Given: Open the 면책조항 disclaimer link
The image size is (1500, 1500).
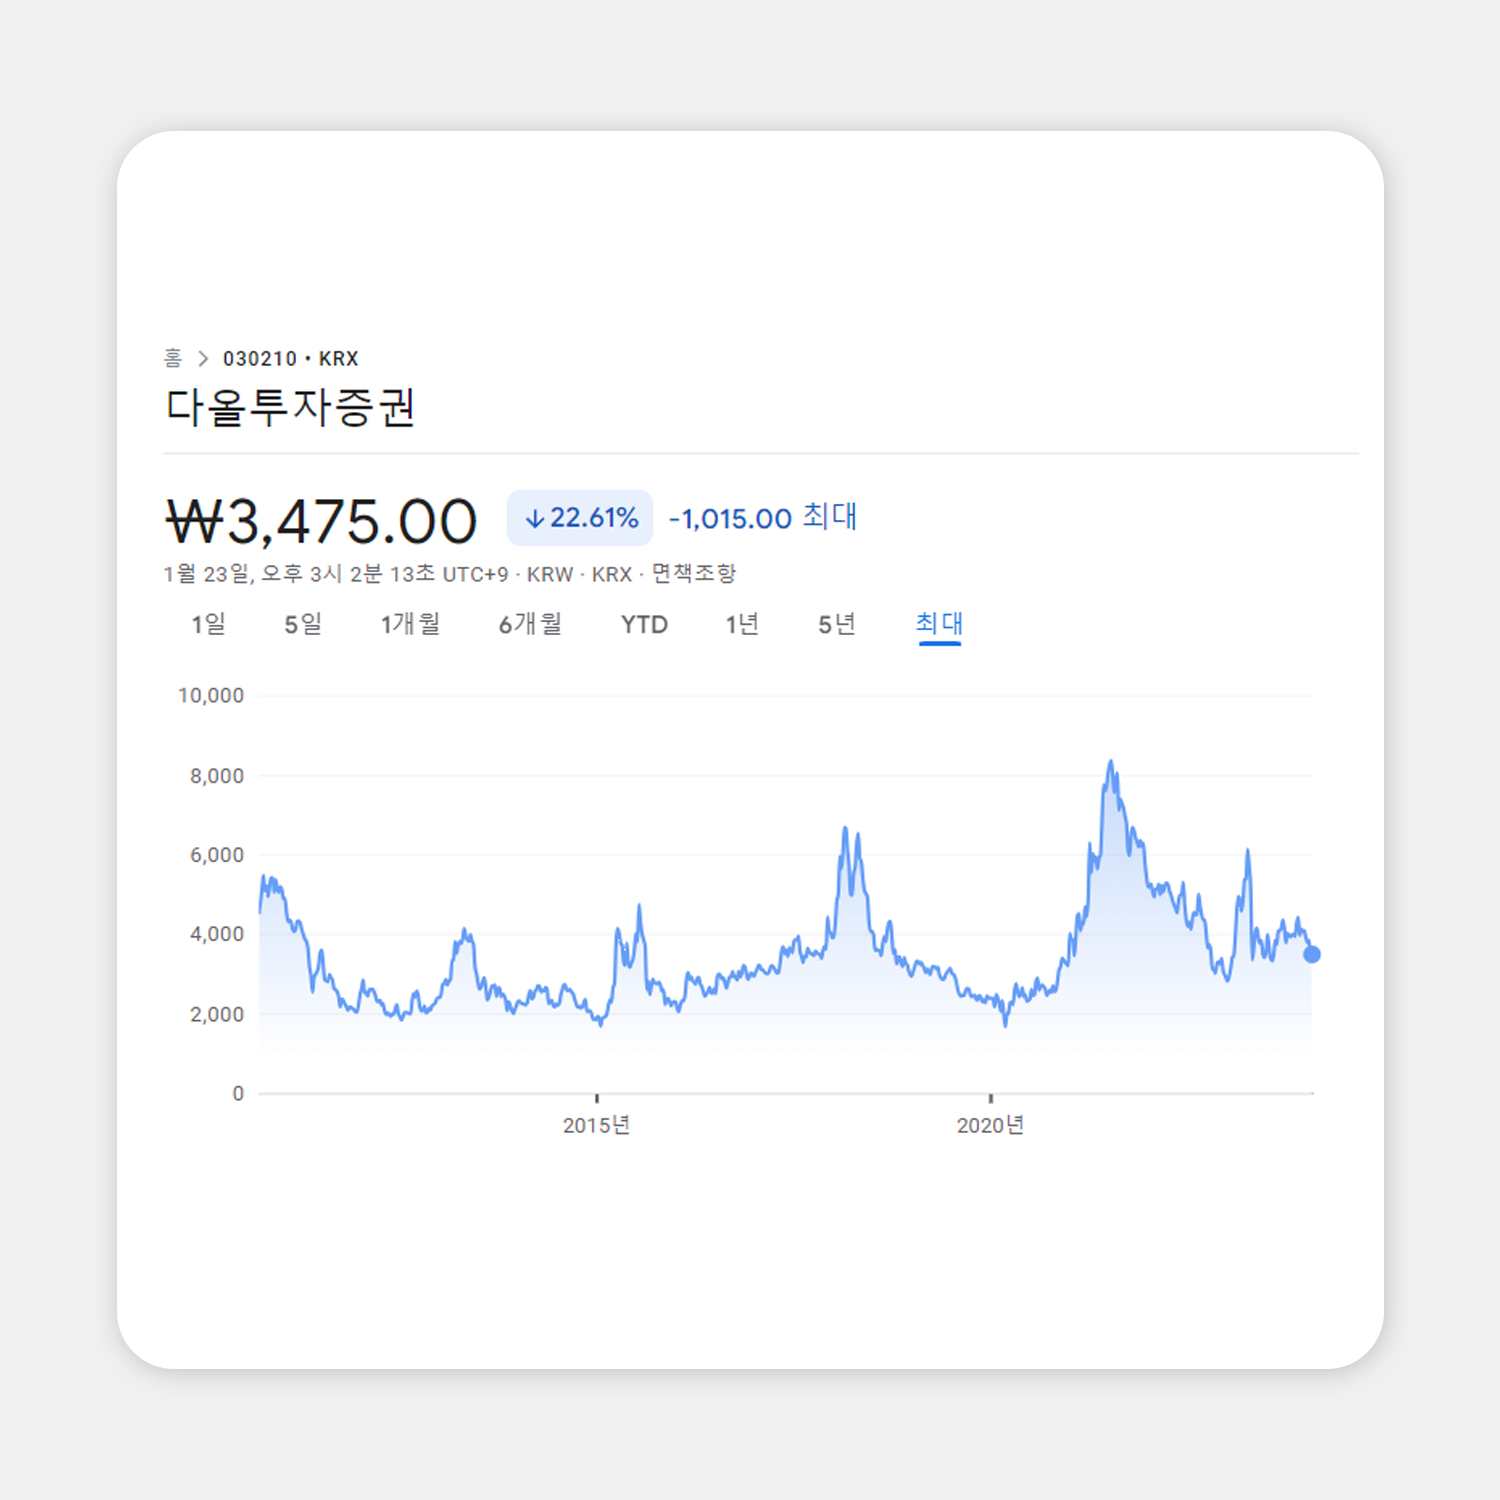Looking at the screenshot, I should tap(694, 573).
